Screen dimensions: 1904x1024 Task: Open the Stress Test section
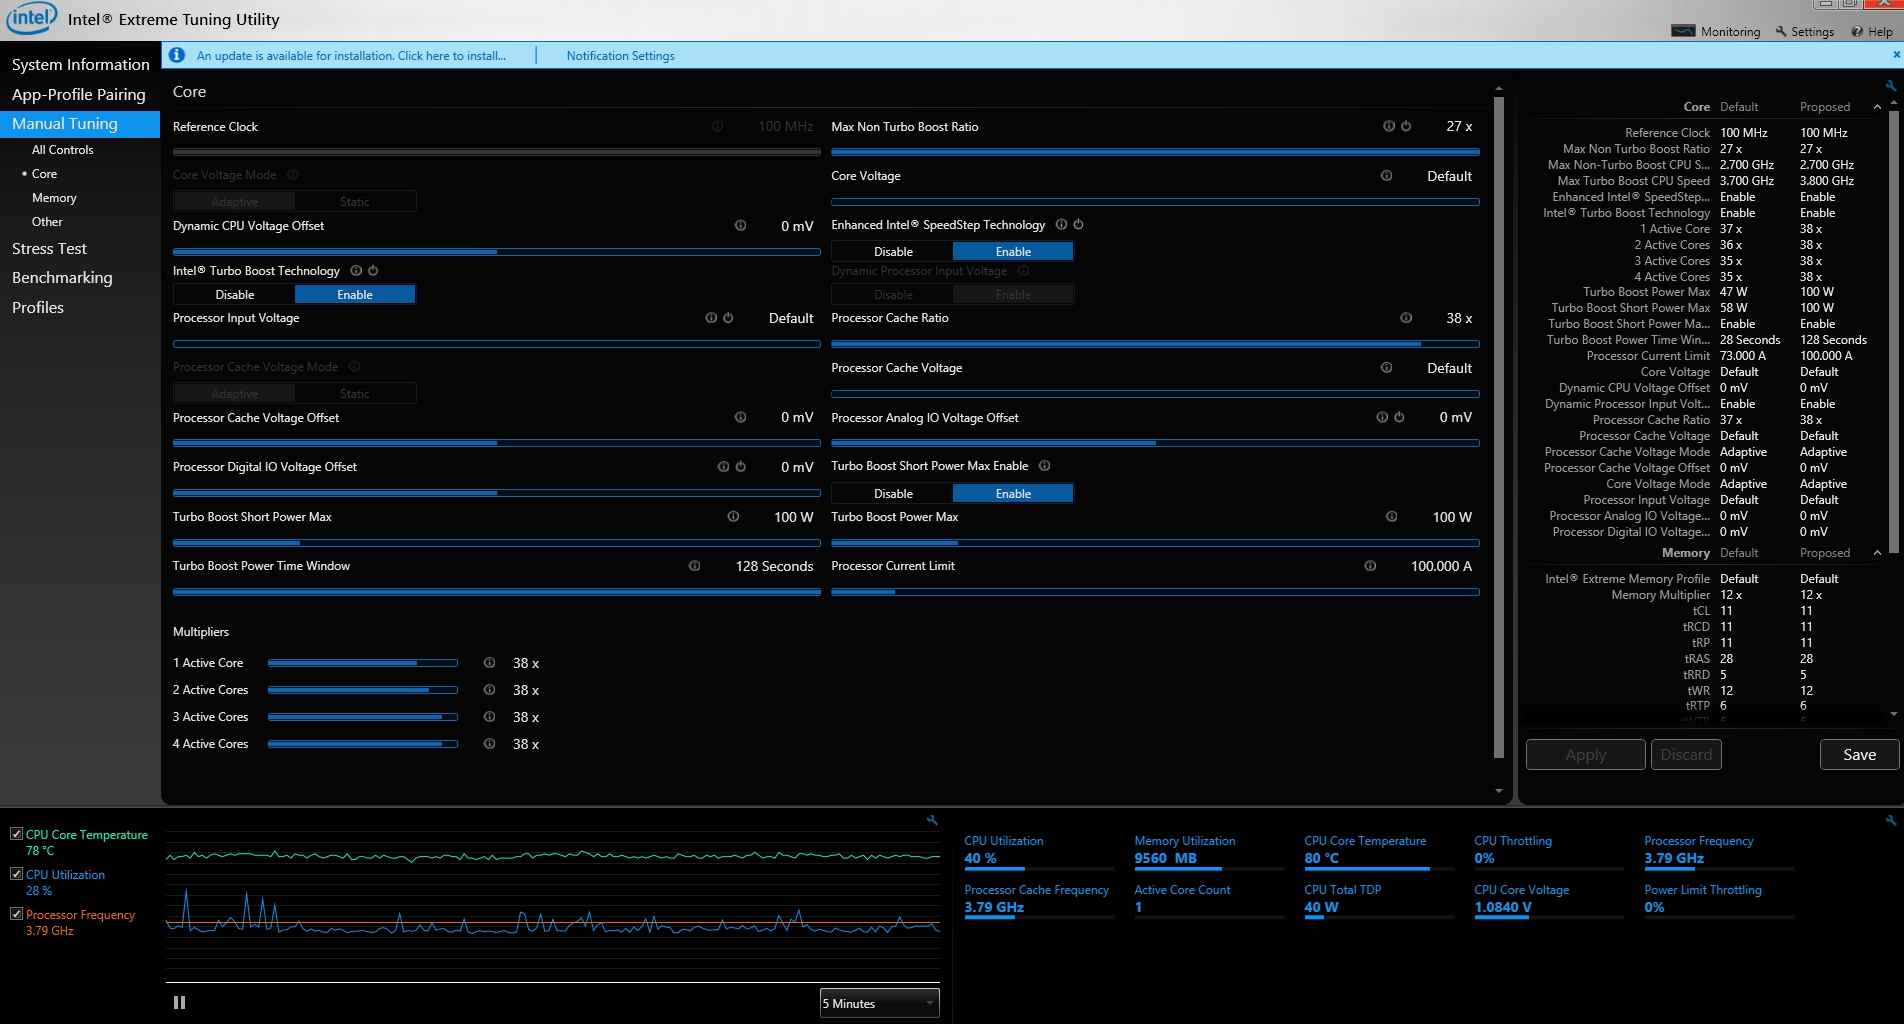49,248
